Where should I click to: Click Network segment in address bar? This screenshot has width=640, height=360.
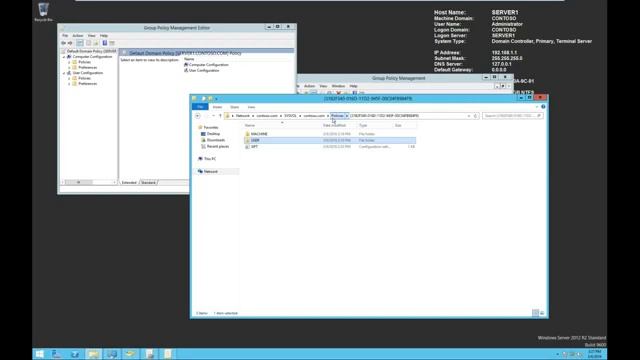(242, 116)
